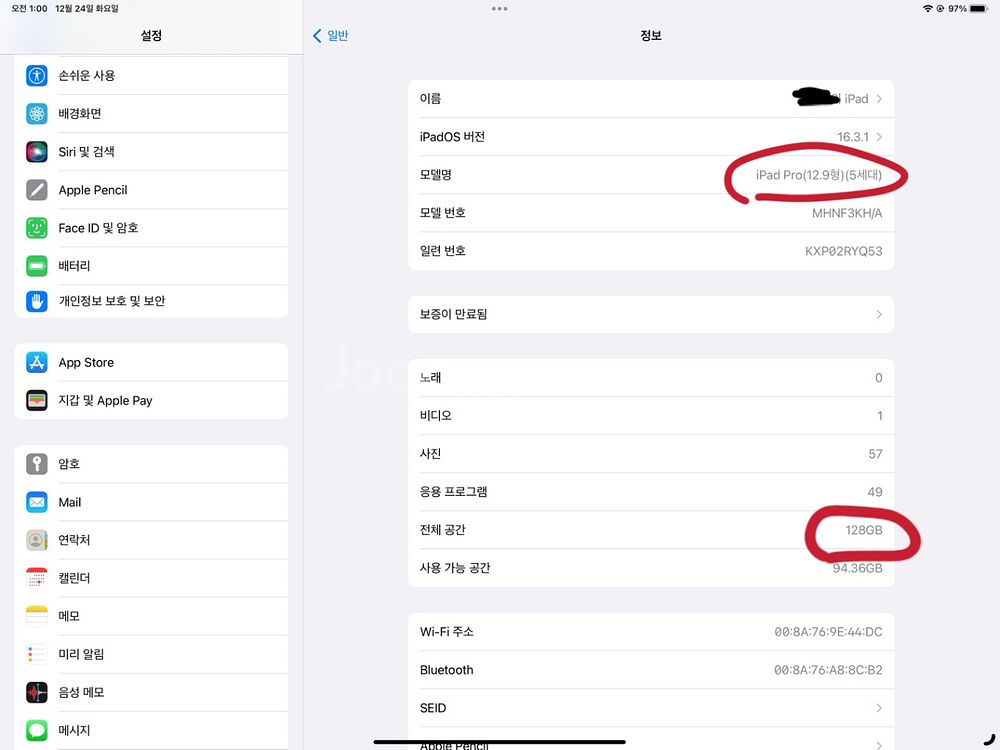Open iPadOS 버전 chevron for version details

click(879, 137)
